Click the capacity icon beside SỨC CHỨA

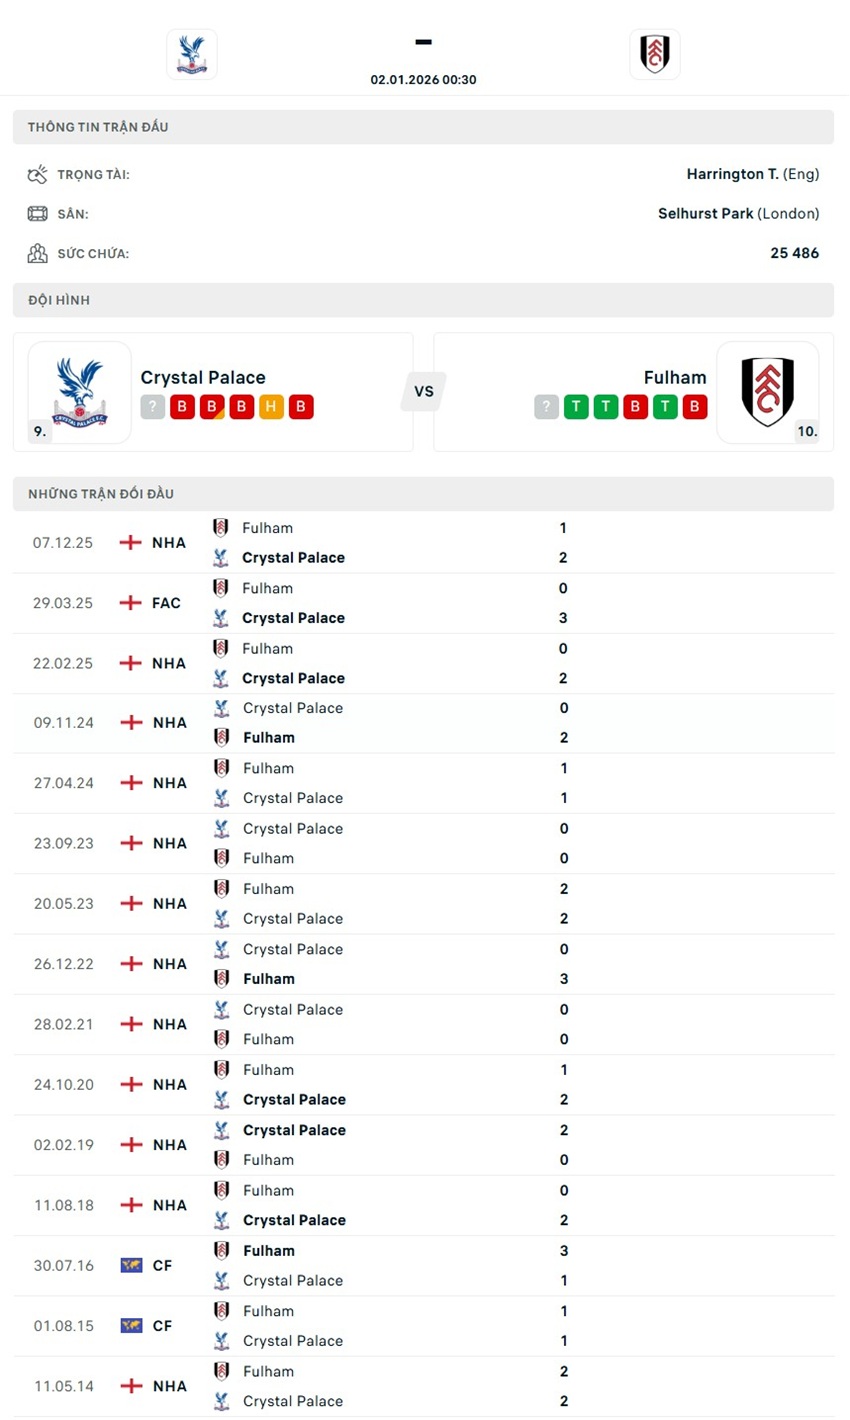(x=37, y=253)
